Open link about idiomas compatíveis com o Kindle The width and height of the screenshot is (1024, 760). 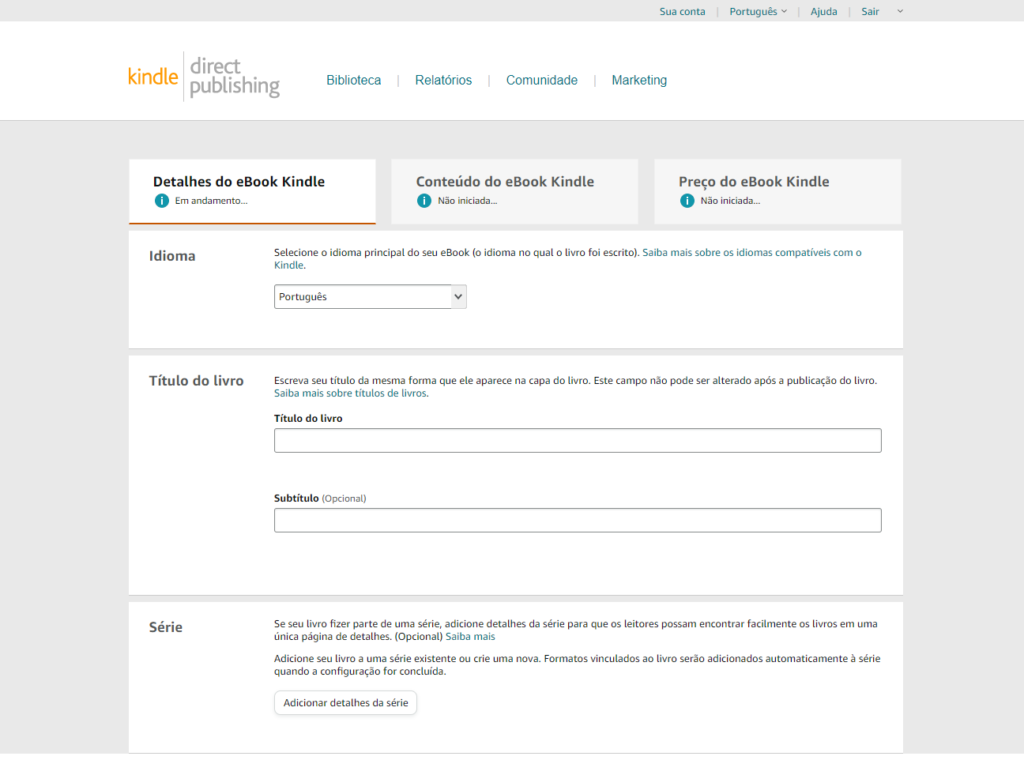(752, 253)
